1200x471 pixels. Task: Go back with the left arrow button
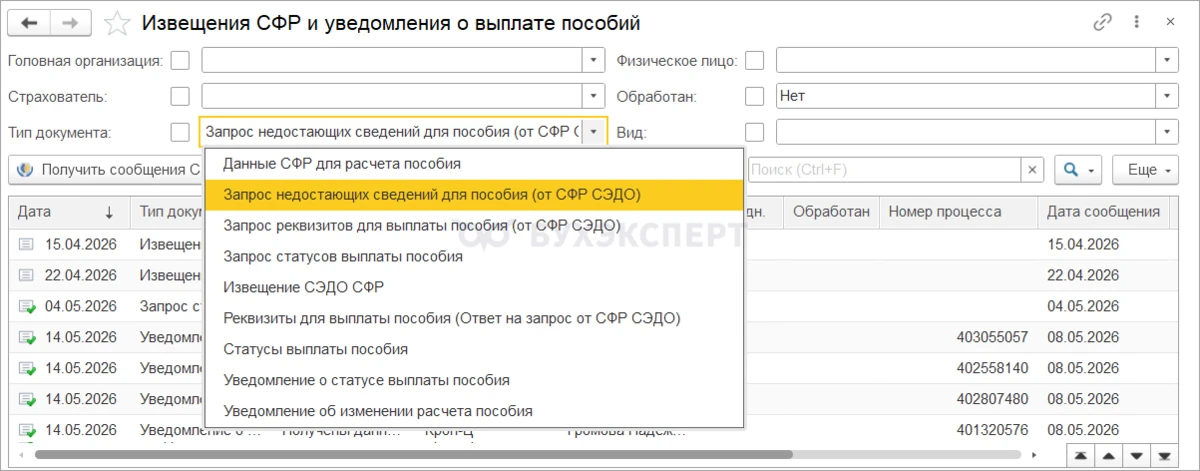[x=30, y=22]
